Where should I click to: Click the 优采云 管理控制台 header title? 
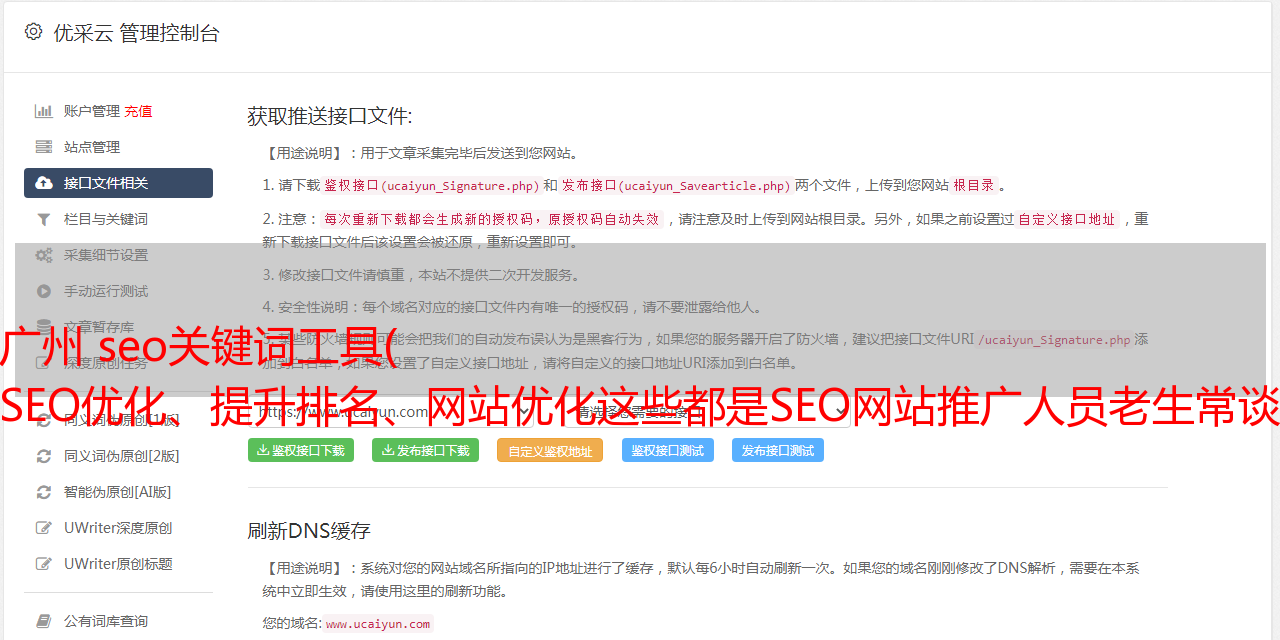(x=137, y=33)
